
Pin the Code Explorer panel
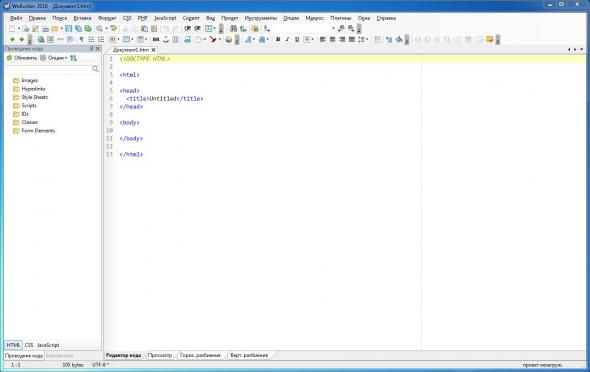(91, 49)
